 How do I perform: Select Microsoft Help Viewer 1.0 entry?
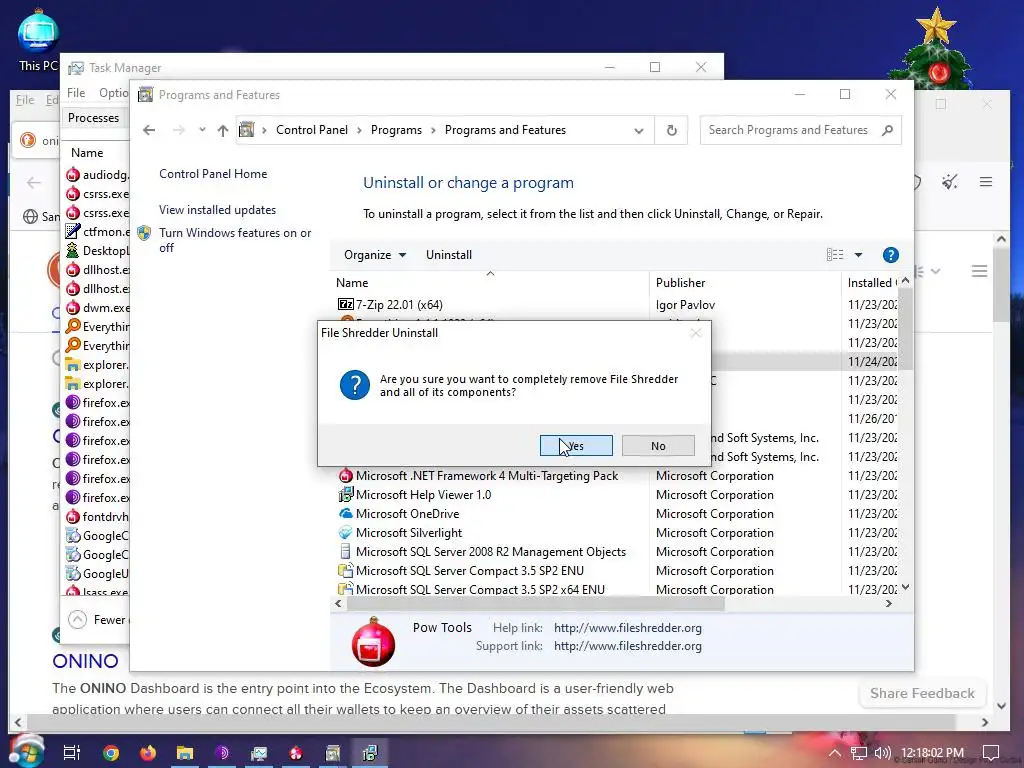pos(423,494)
